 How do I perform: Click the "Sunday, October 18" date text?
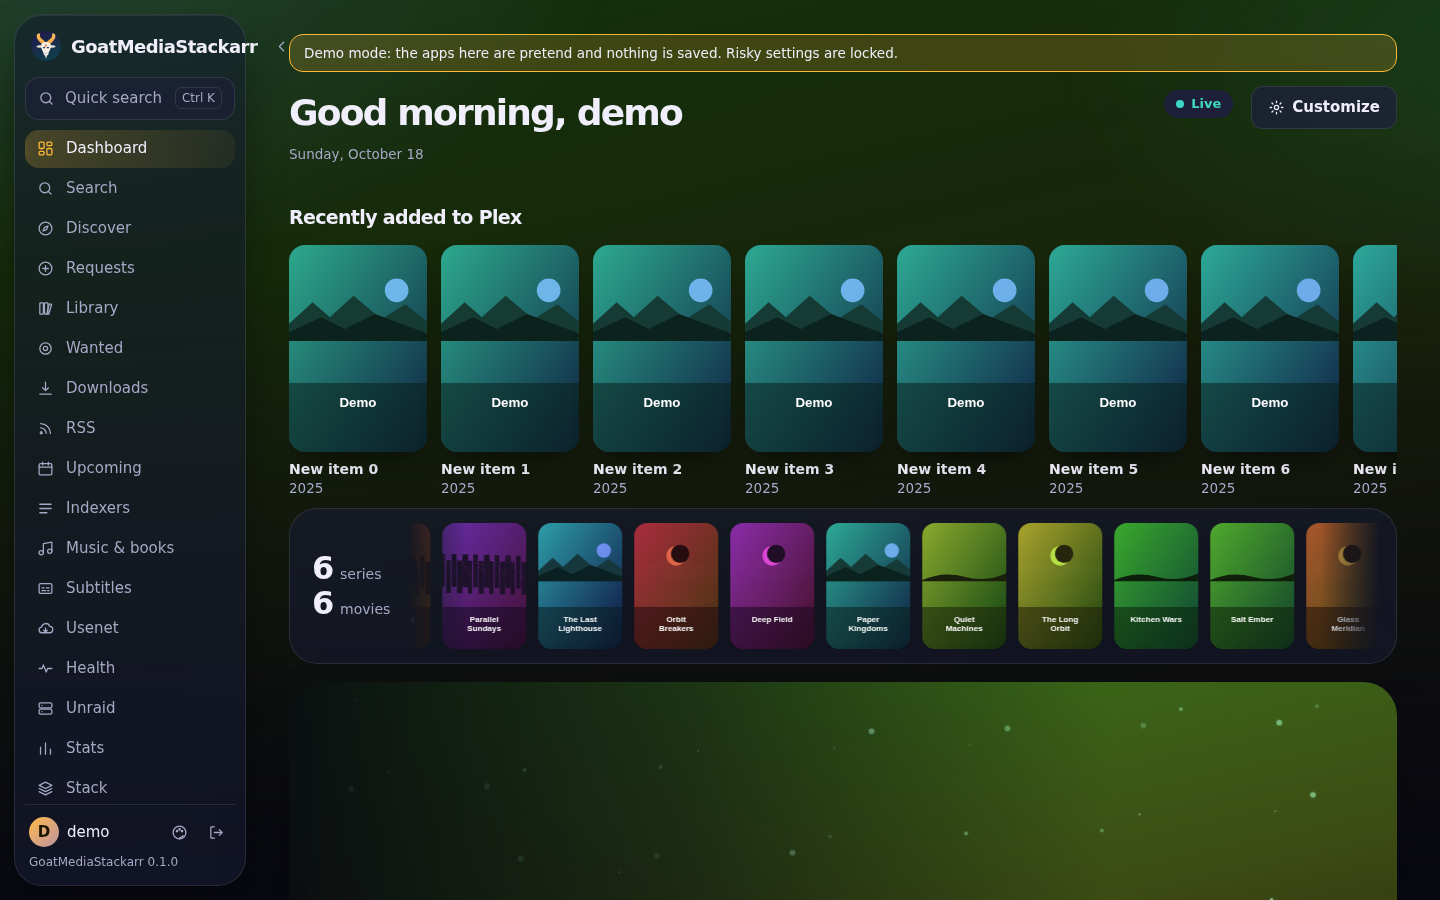pyautogui.click(x=356, y=154)
